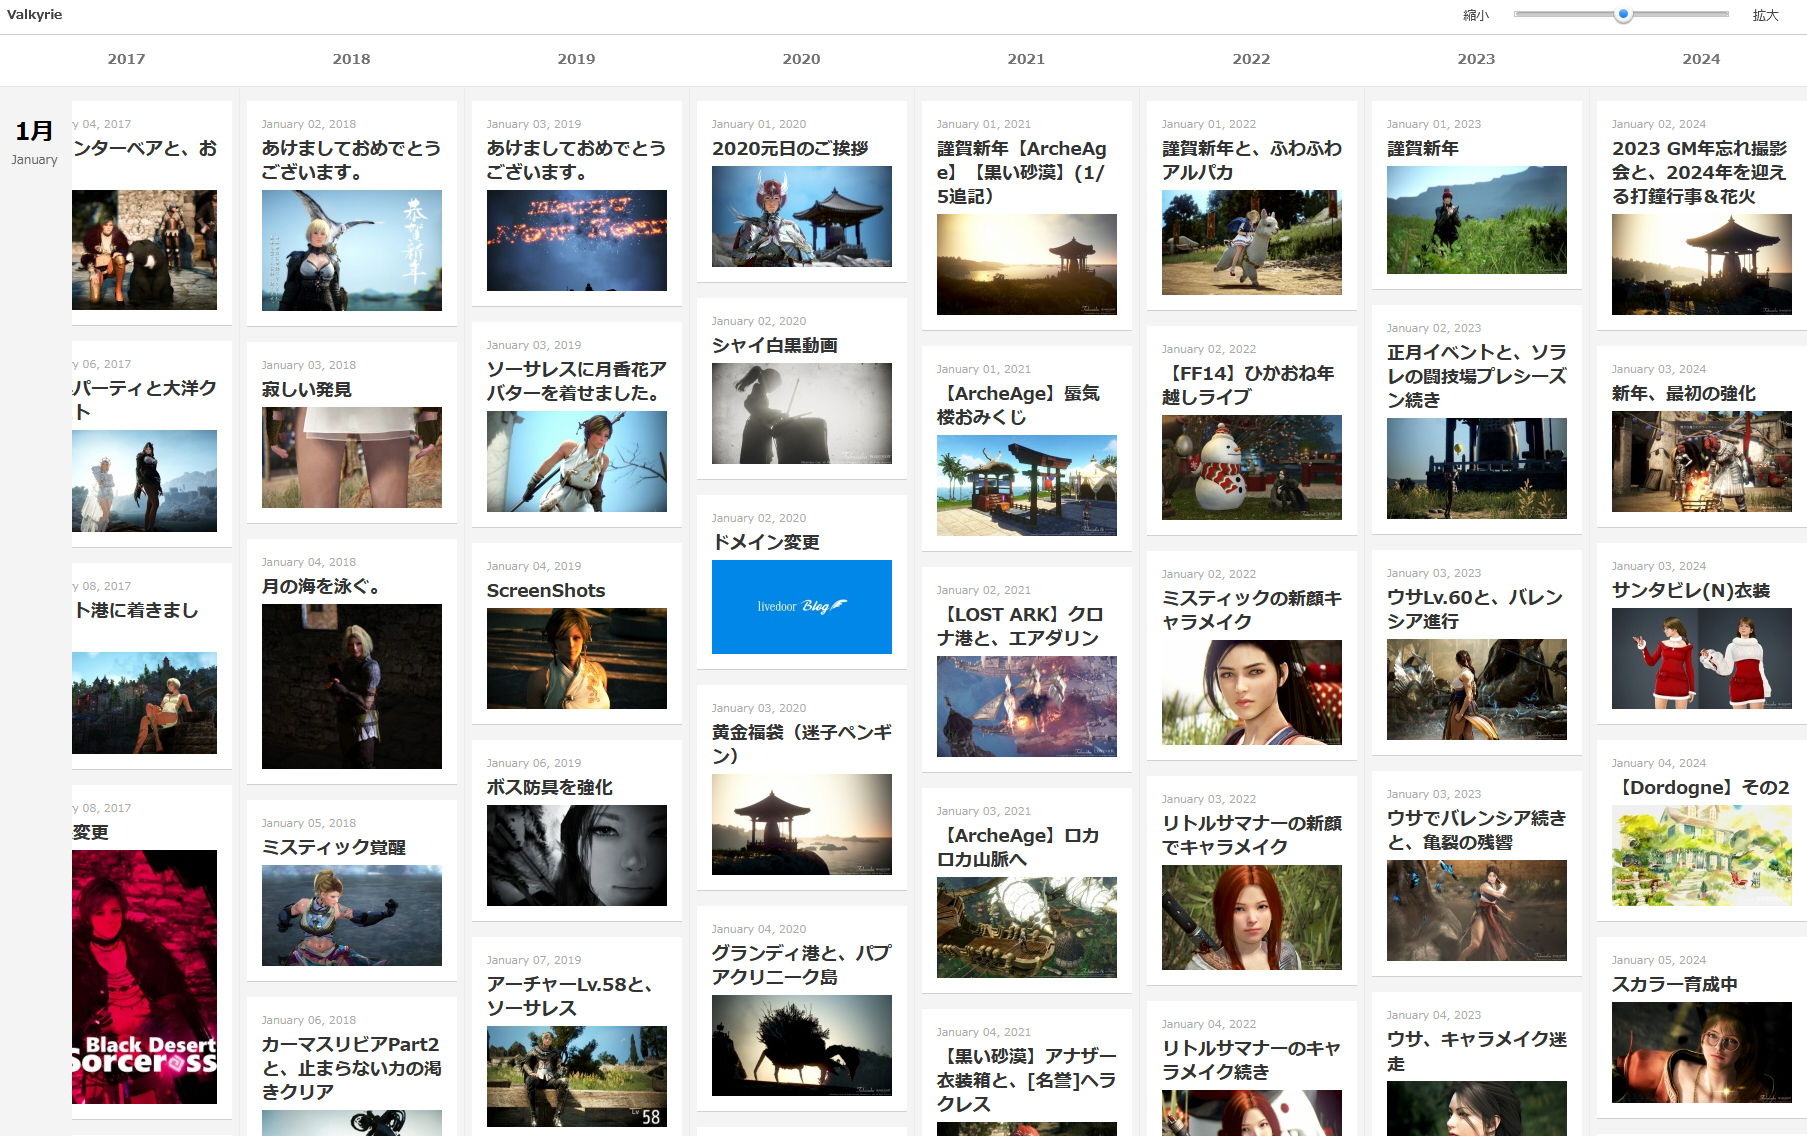Open the ミスティック覚醒 post title
Image resolution: width=1807 pixels, height=1136 pixels.
(334, 847)
